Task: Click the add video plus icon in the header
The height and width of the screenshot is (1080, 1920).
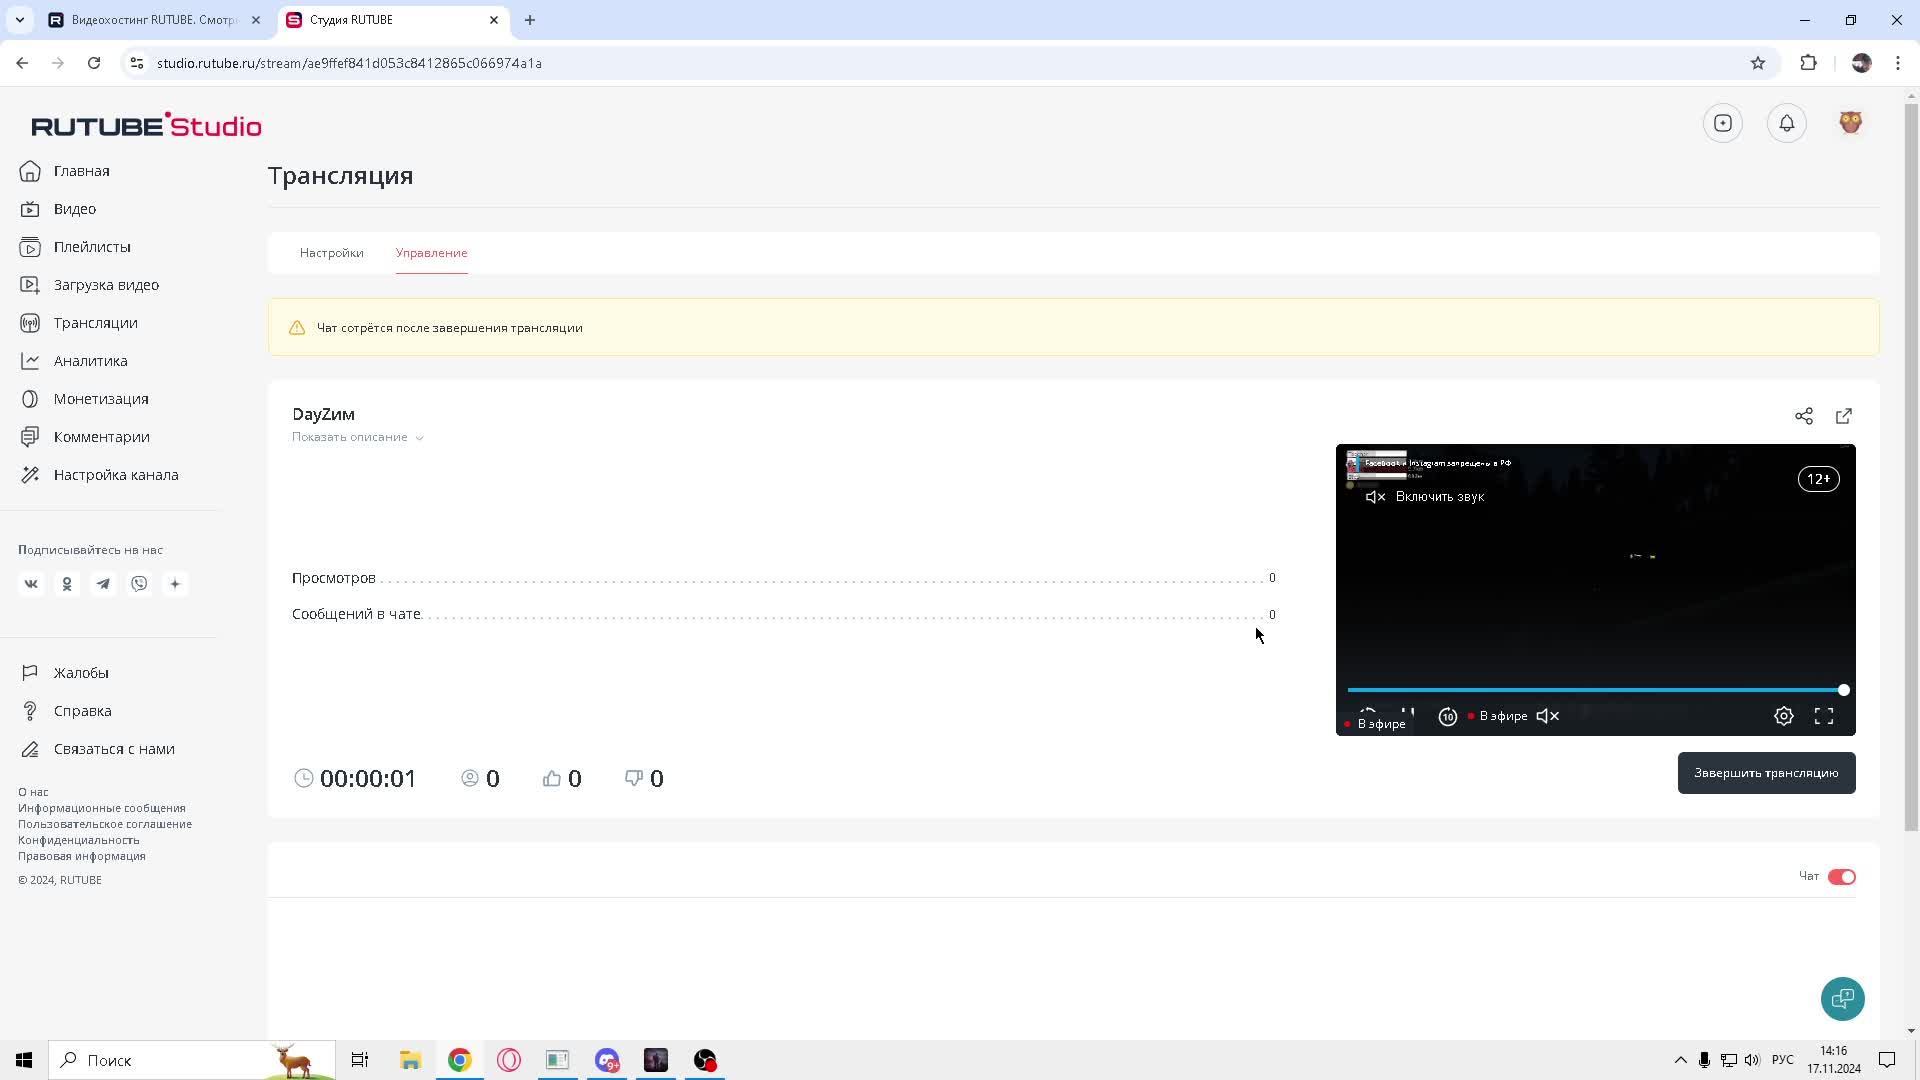Action: [1722, 123]
